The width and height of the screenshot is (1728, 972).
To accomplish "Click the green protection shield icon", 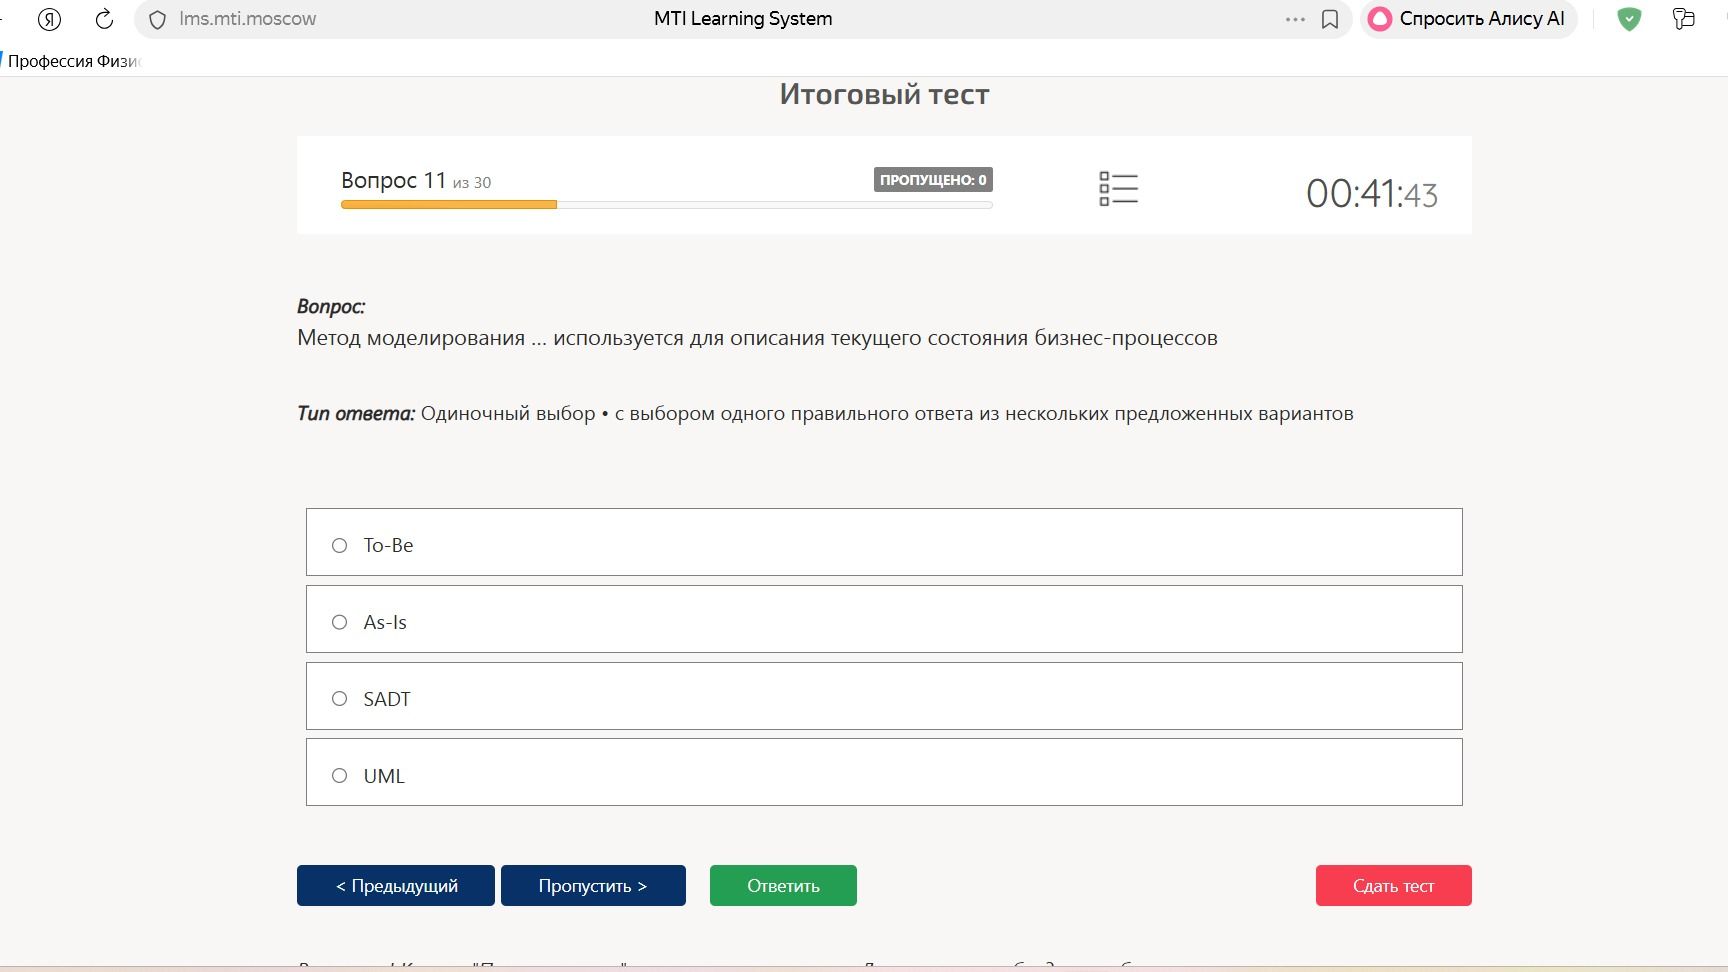I will (x=1629, y=19).
